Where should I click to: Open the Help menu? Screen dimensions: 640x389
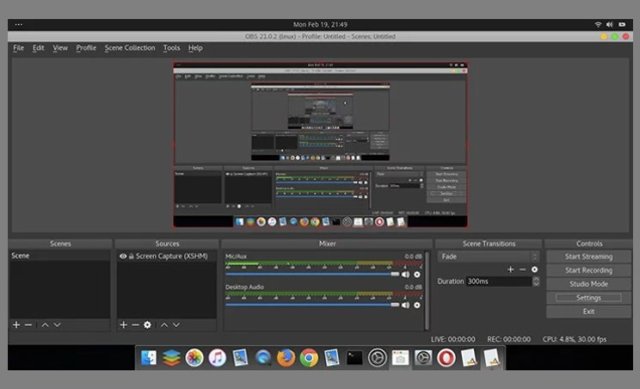(196, 48)
